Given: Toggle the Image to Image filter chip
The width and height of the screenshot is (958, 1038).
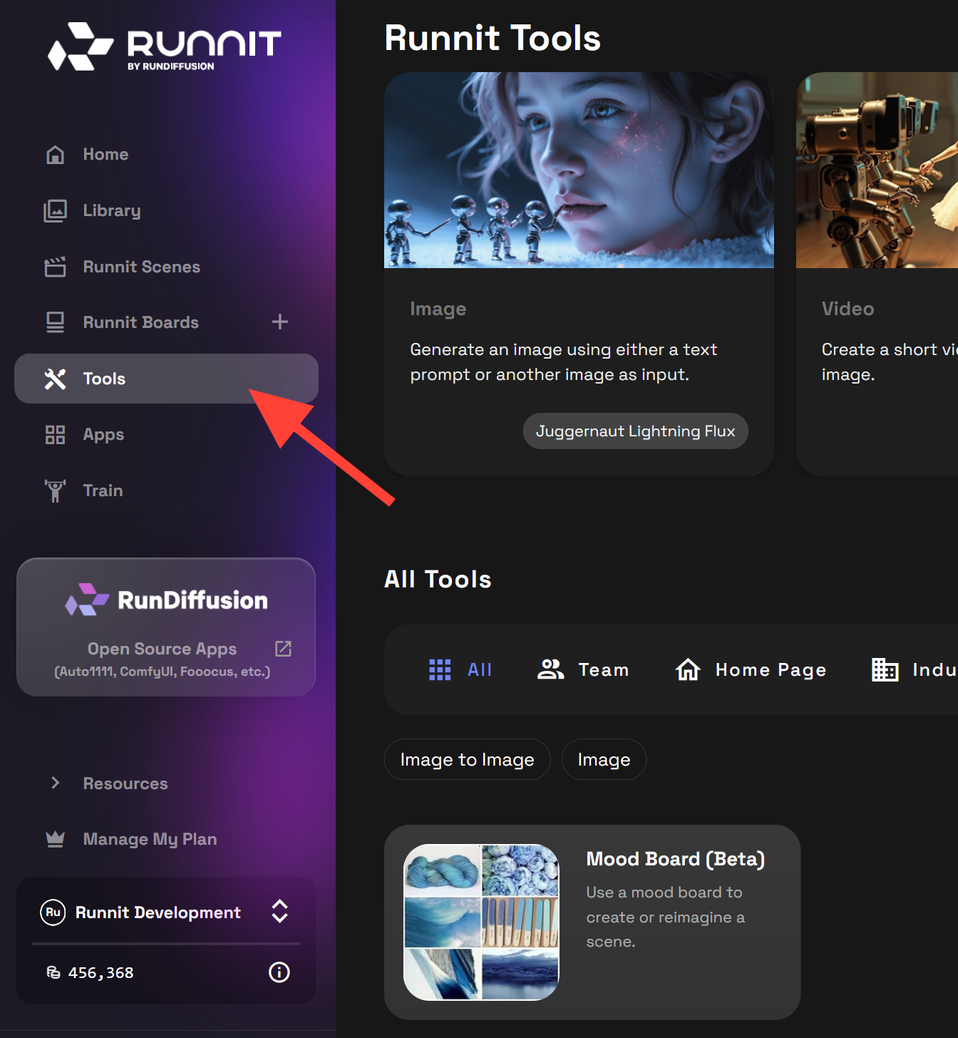Looking at the screenshot, I should tap(467, 759).
